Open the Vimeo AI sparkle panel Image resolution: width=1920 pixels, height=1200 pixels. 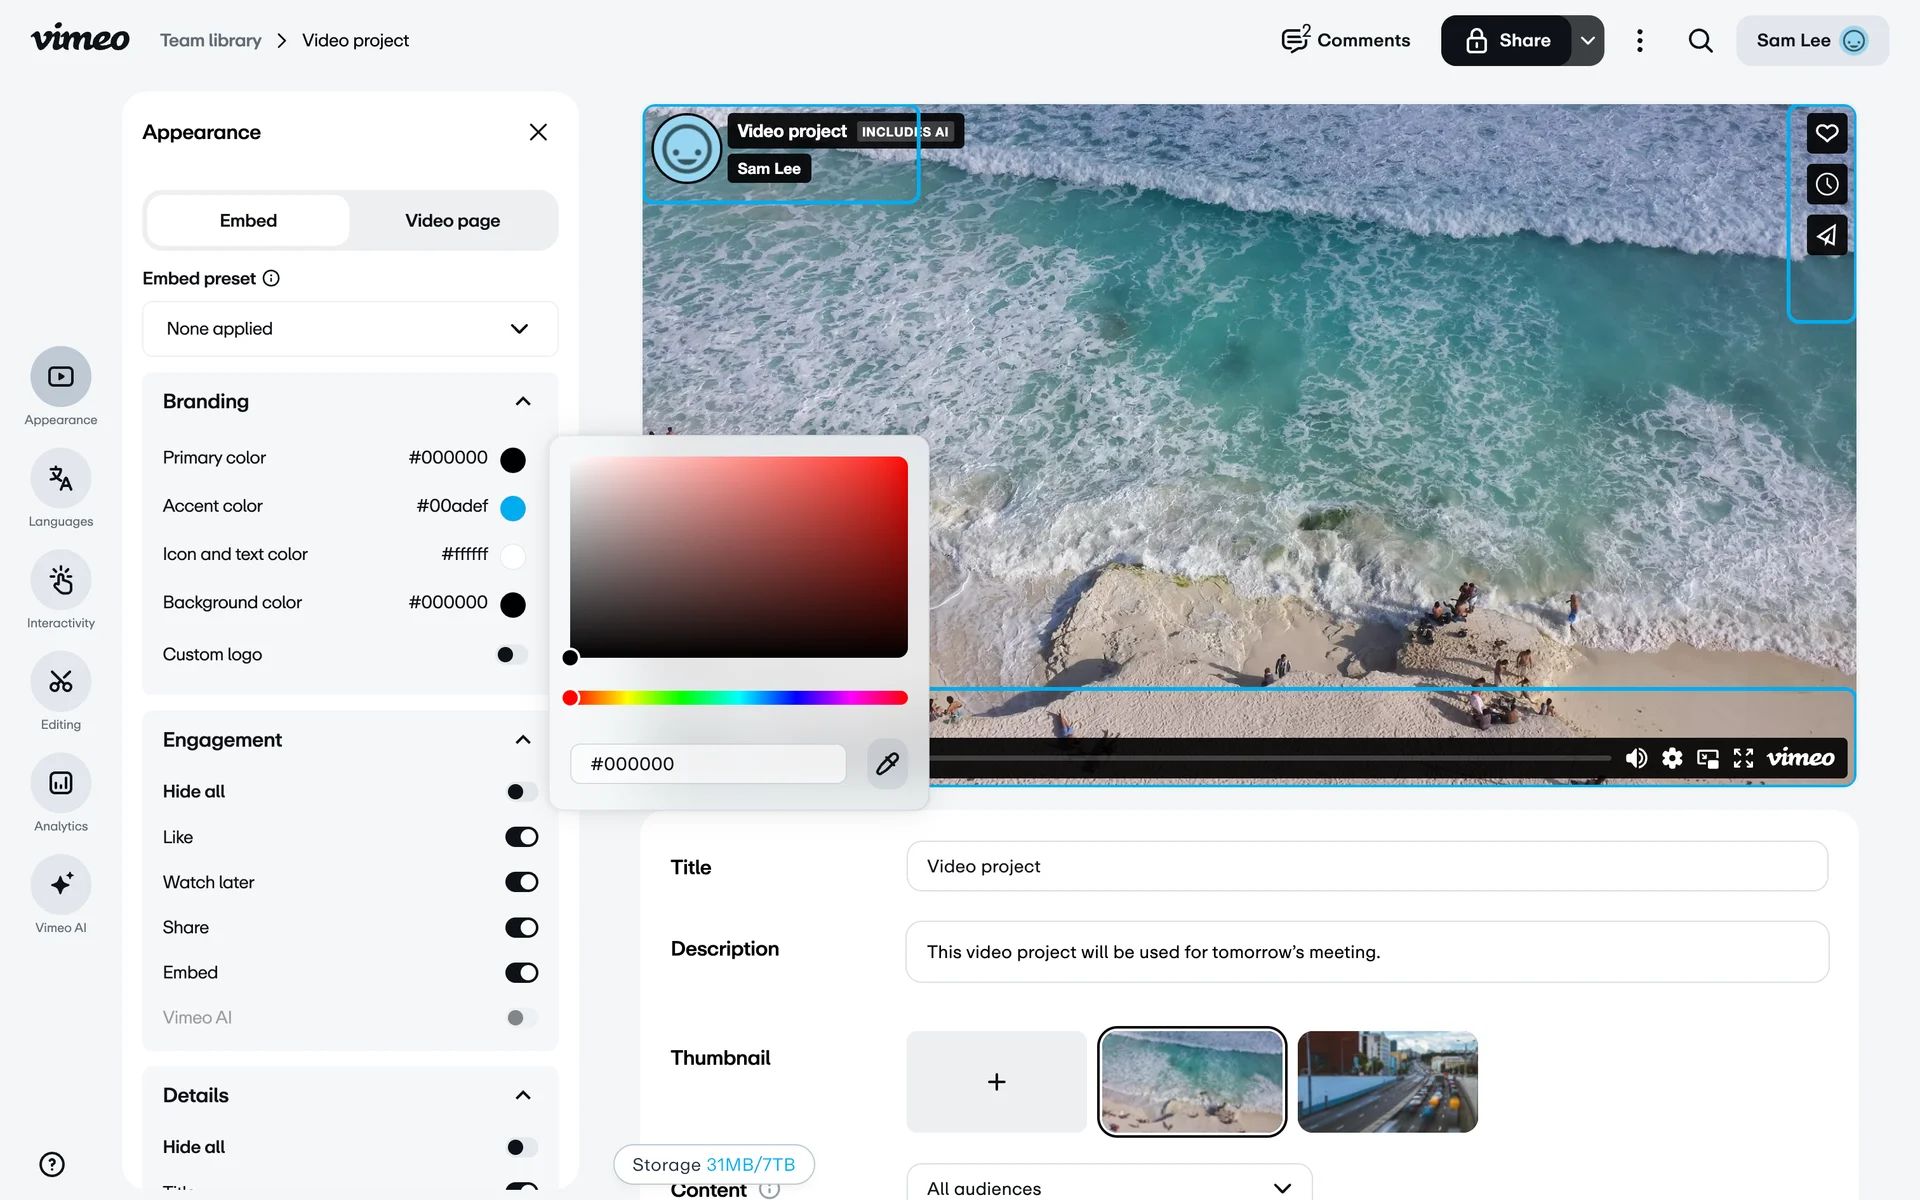60,885
